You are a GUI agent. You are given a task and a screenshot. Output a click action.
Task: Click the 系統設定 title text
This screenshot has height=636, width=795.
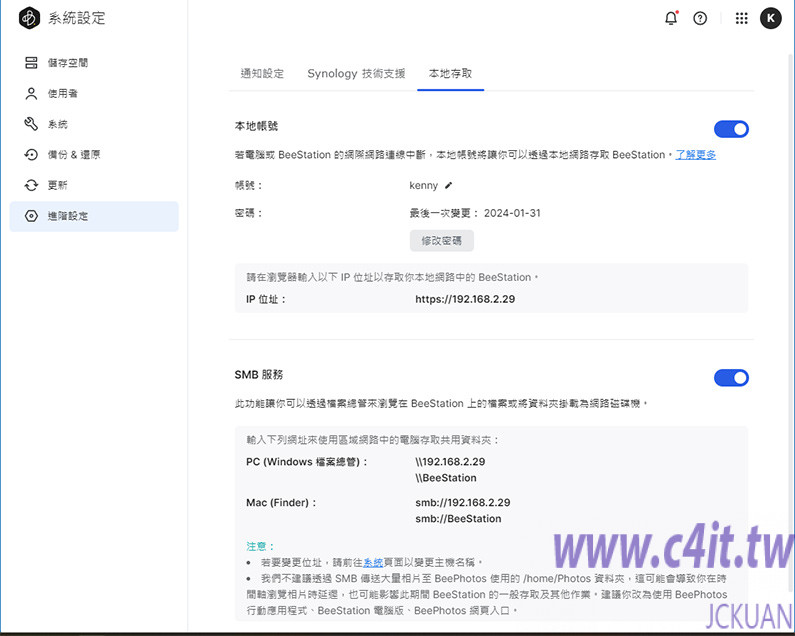click(77, 18)
